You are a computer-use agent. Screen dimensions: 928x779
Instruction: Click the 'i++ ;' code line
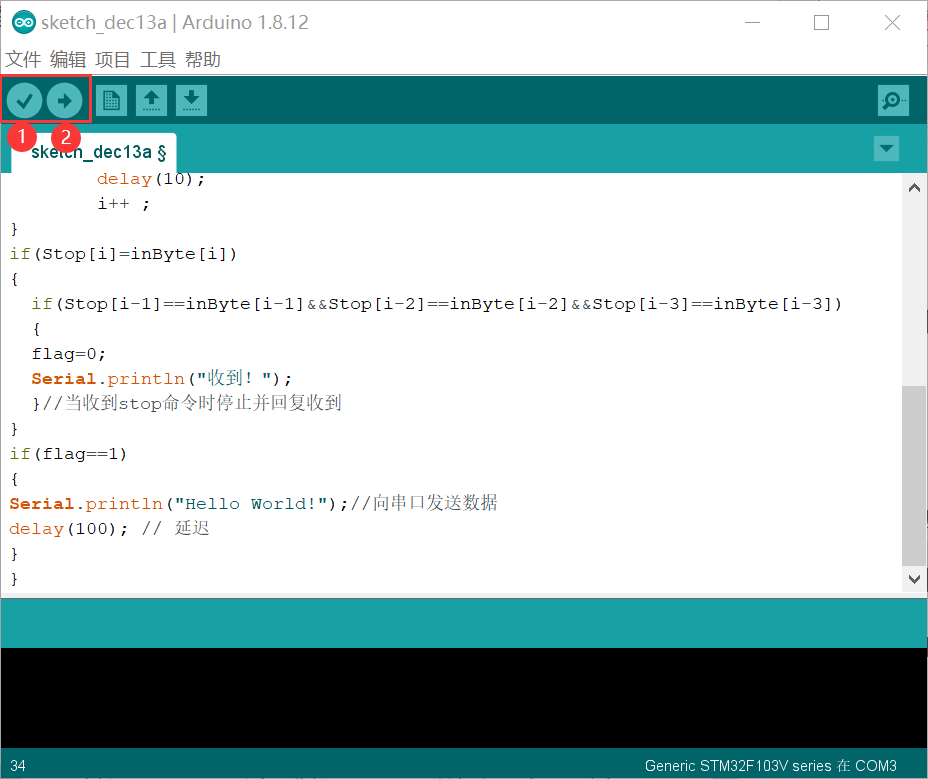pos(124,204)
